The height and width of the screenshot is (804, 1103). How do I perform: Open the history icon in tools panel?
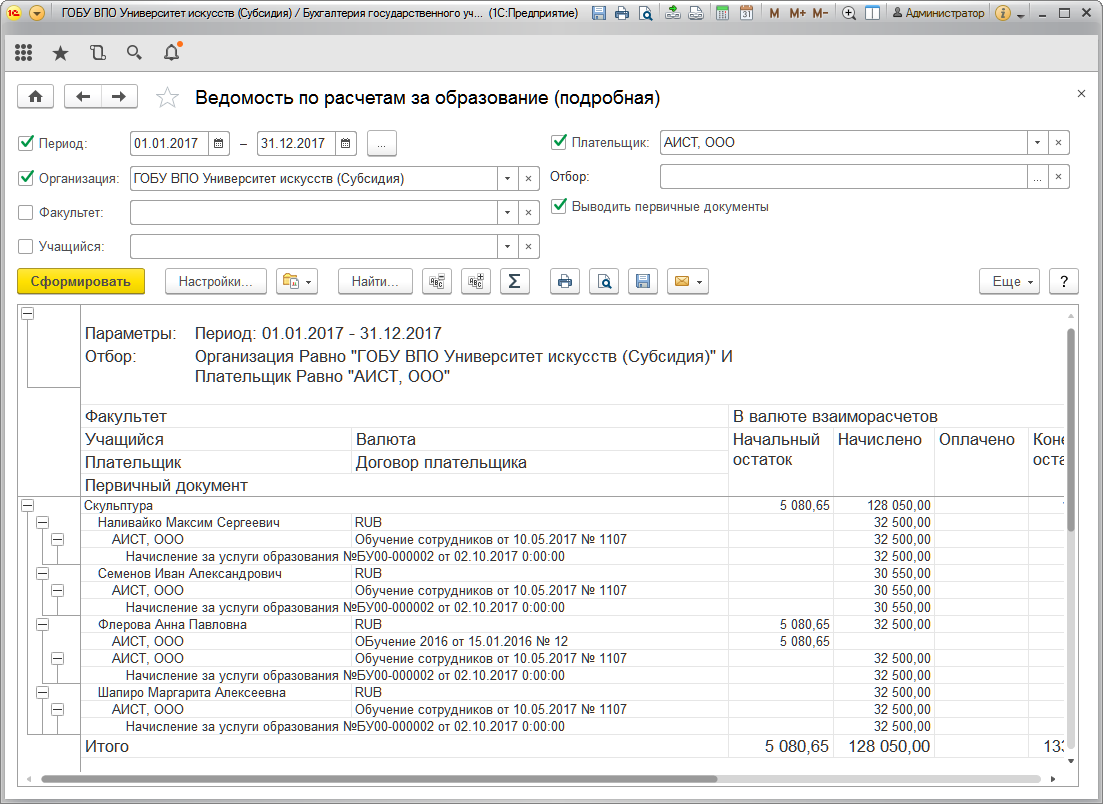pyautogui.click(x=98, y=53)
